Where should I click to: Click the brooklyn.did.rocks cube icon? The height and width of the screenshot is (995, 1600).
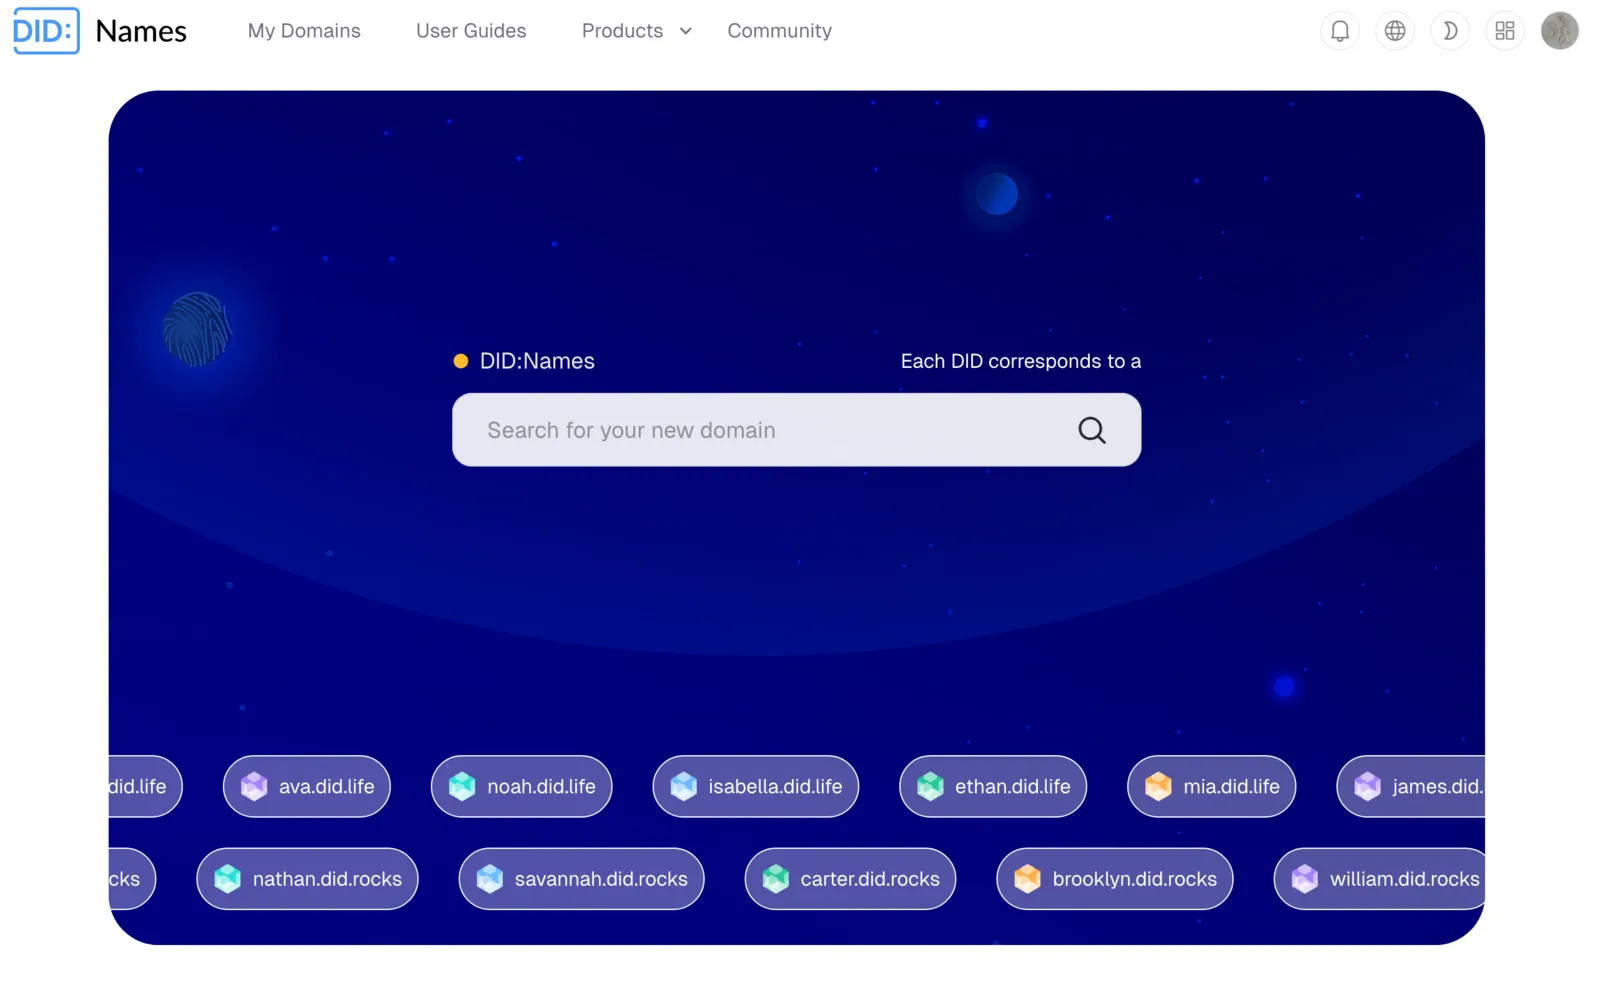pos(1028,879)
